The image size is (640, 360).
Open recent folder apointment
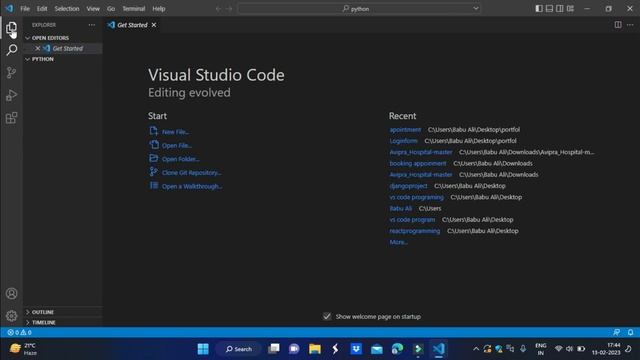[405, 129]
